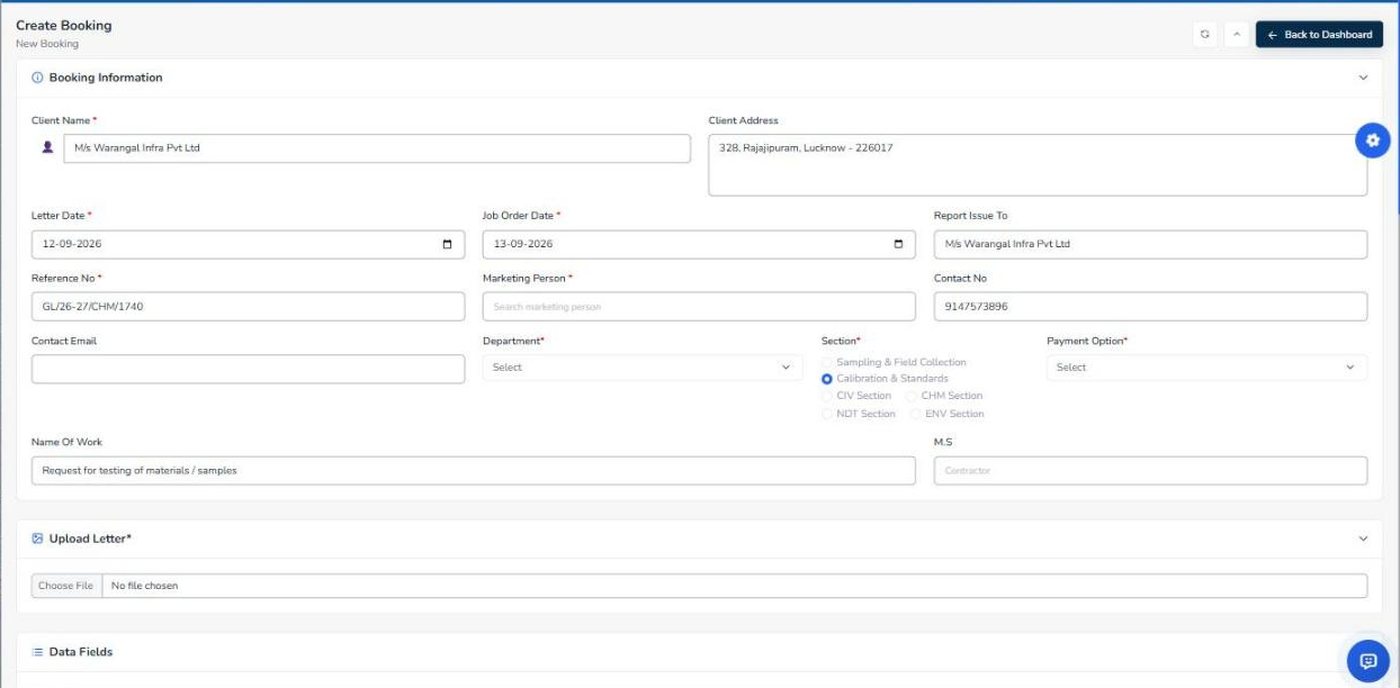Click the Client Address text area
This screenshot has height=688, width=1400.
[x=1037, y=165]
